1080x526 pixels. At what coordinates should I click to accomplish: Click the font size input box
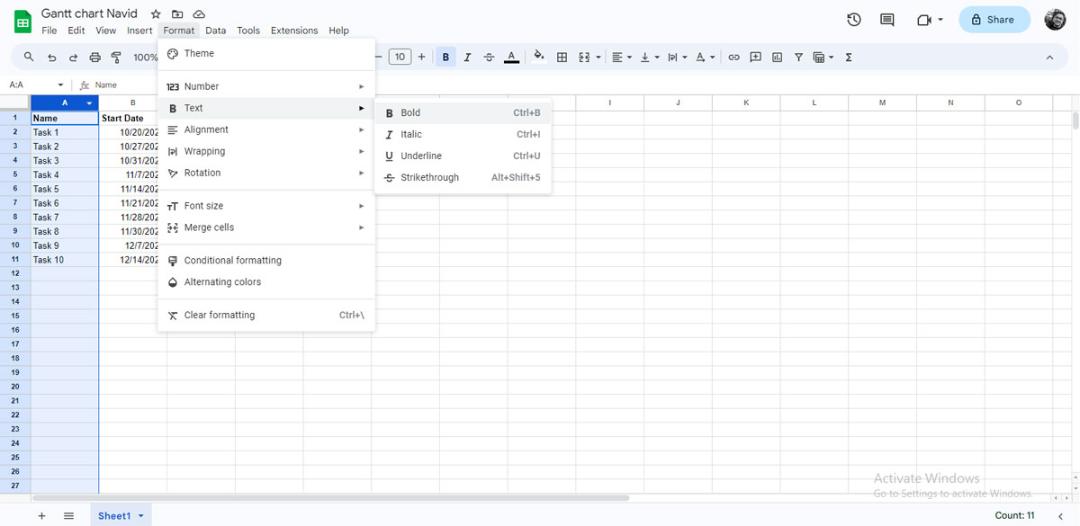tap(399, 57)
